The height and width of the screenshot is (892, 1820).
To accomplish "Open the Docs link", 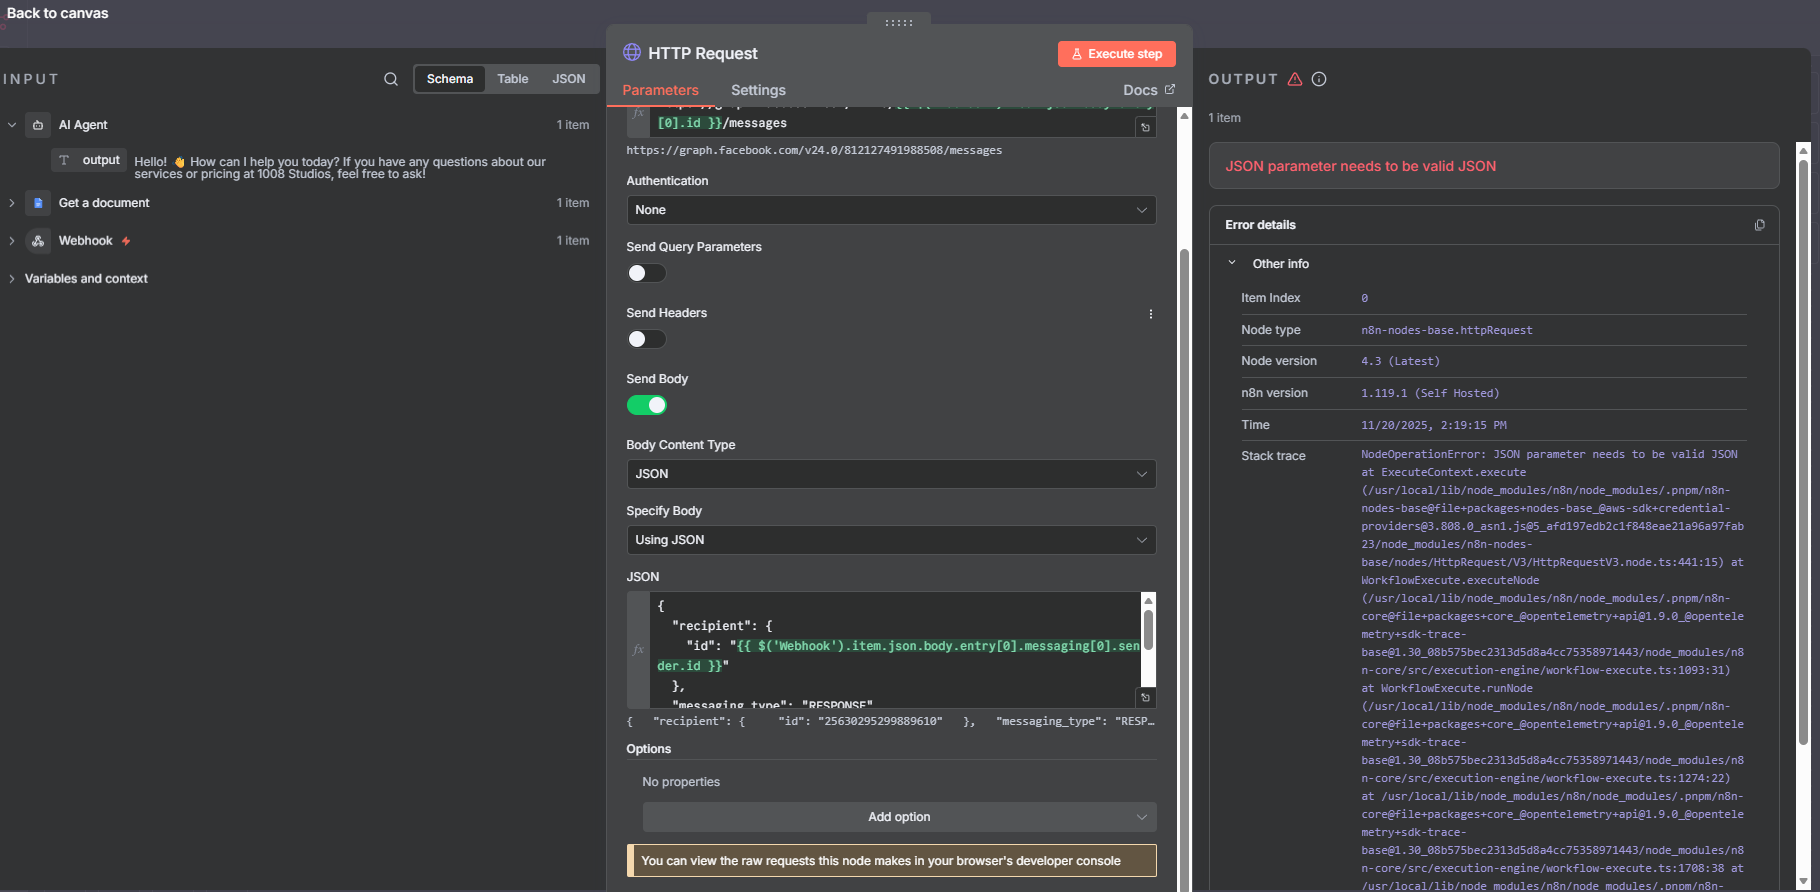I will pos(1148,90).
